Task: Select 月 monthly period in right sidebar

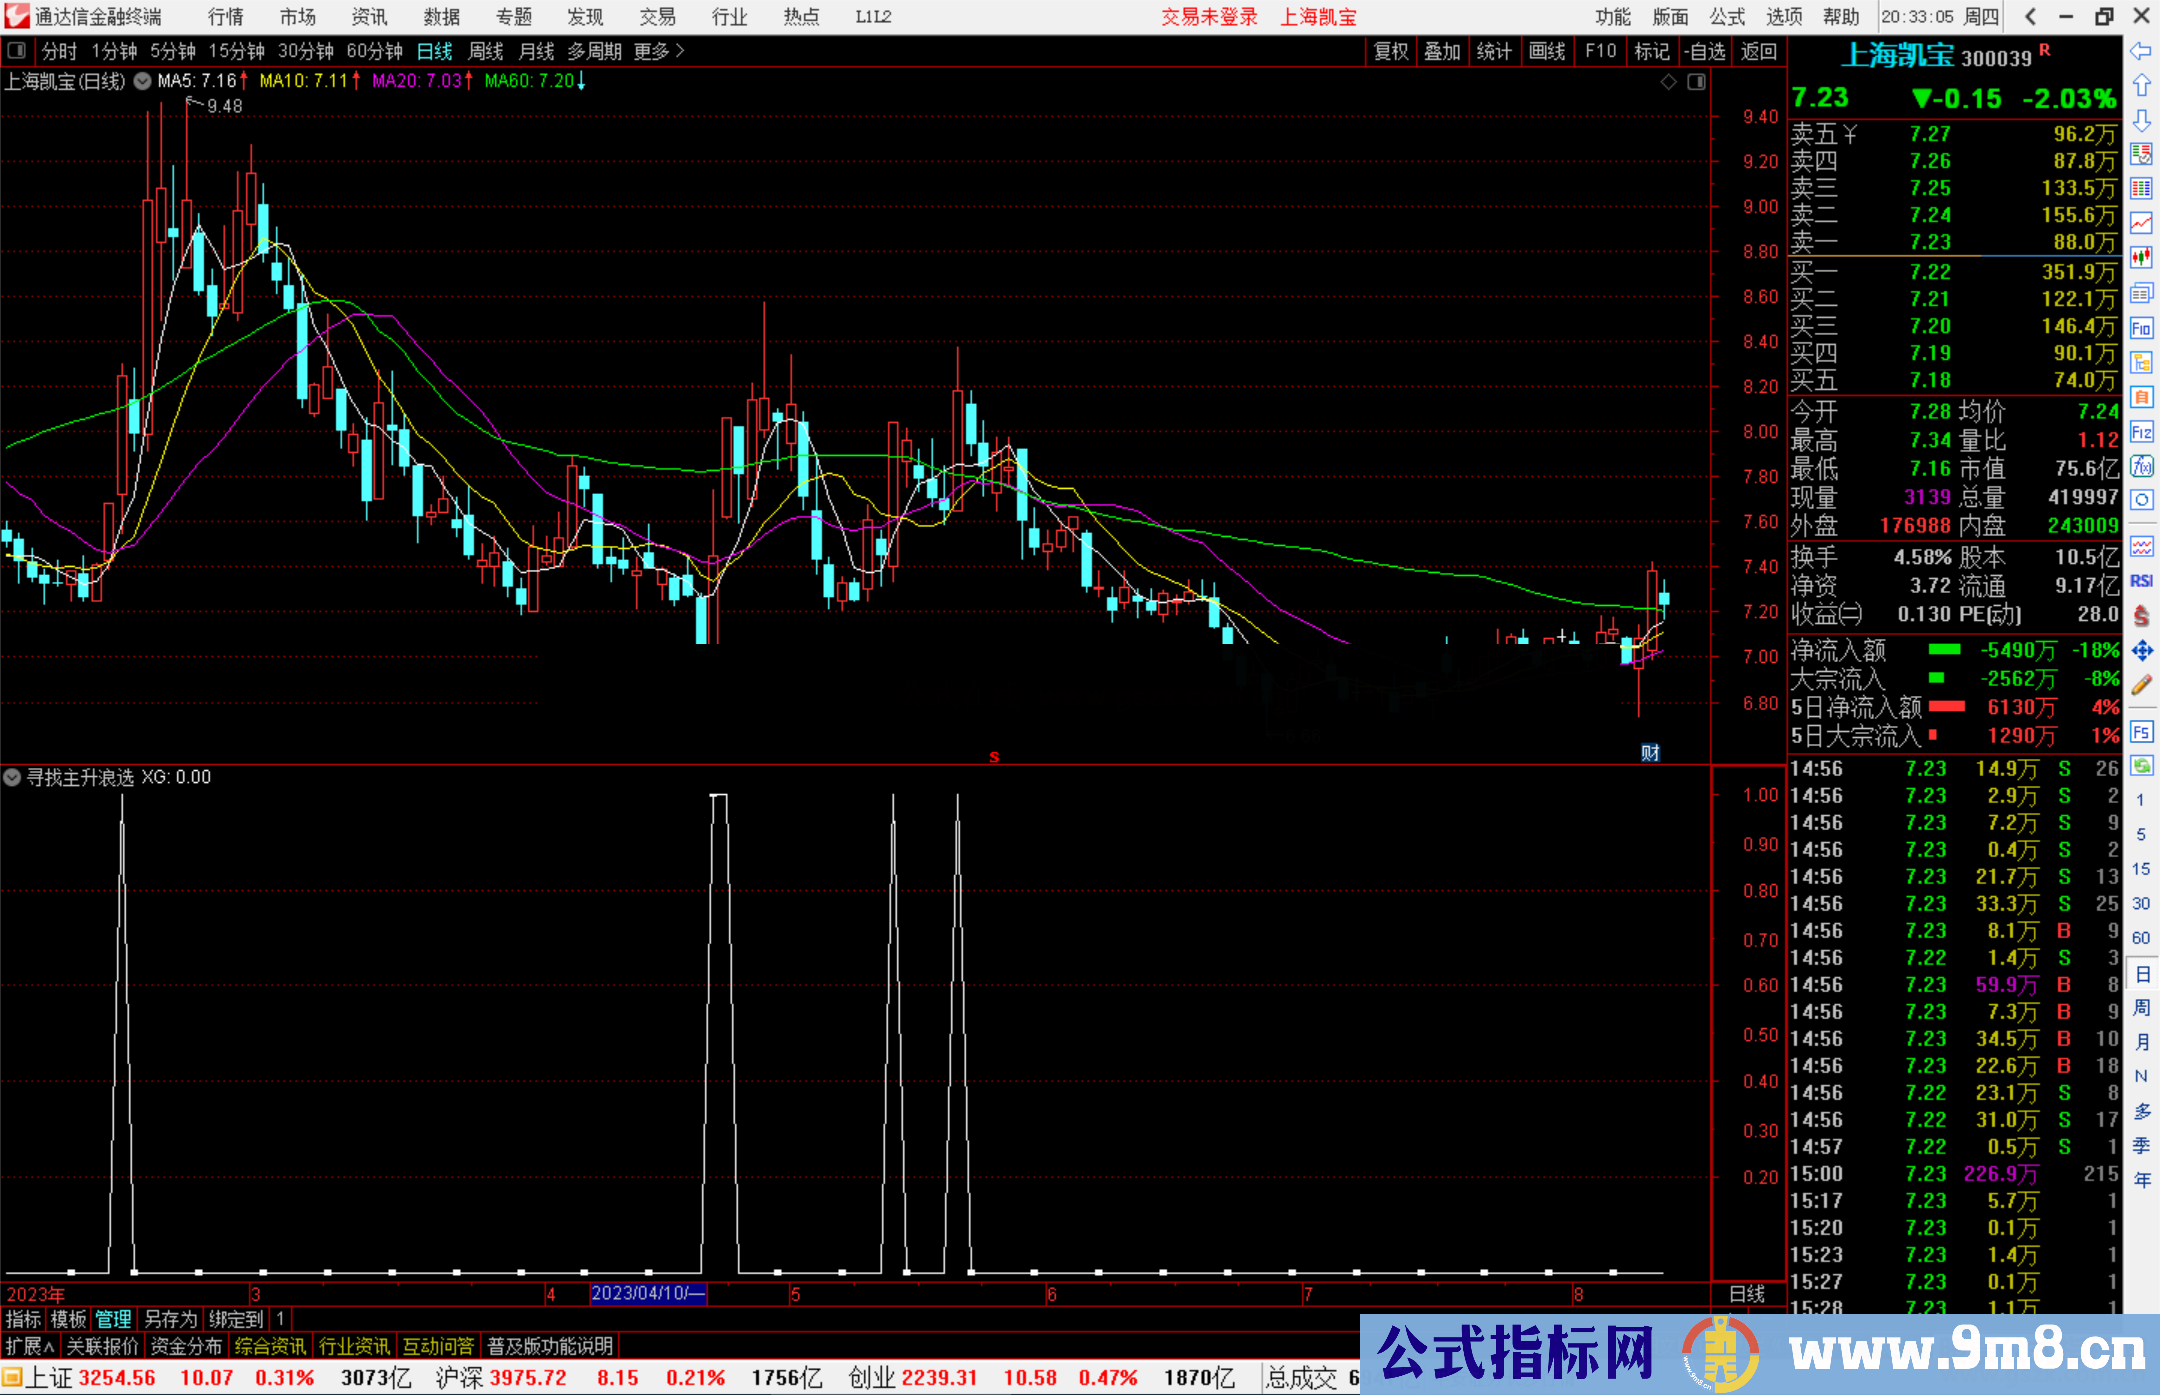Action: 2141,1042
